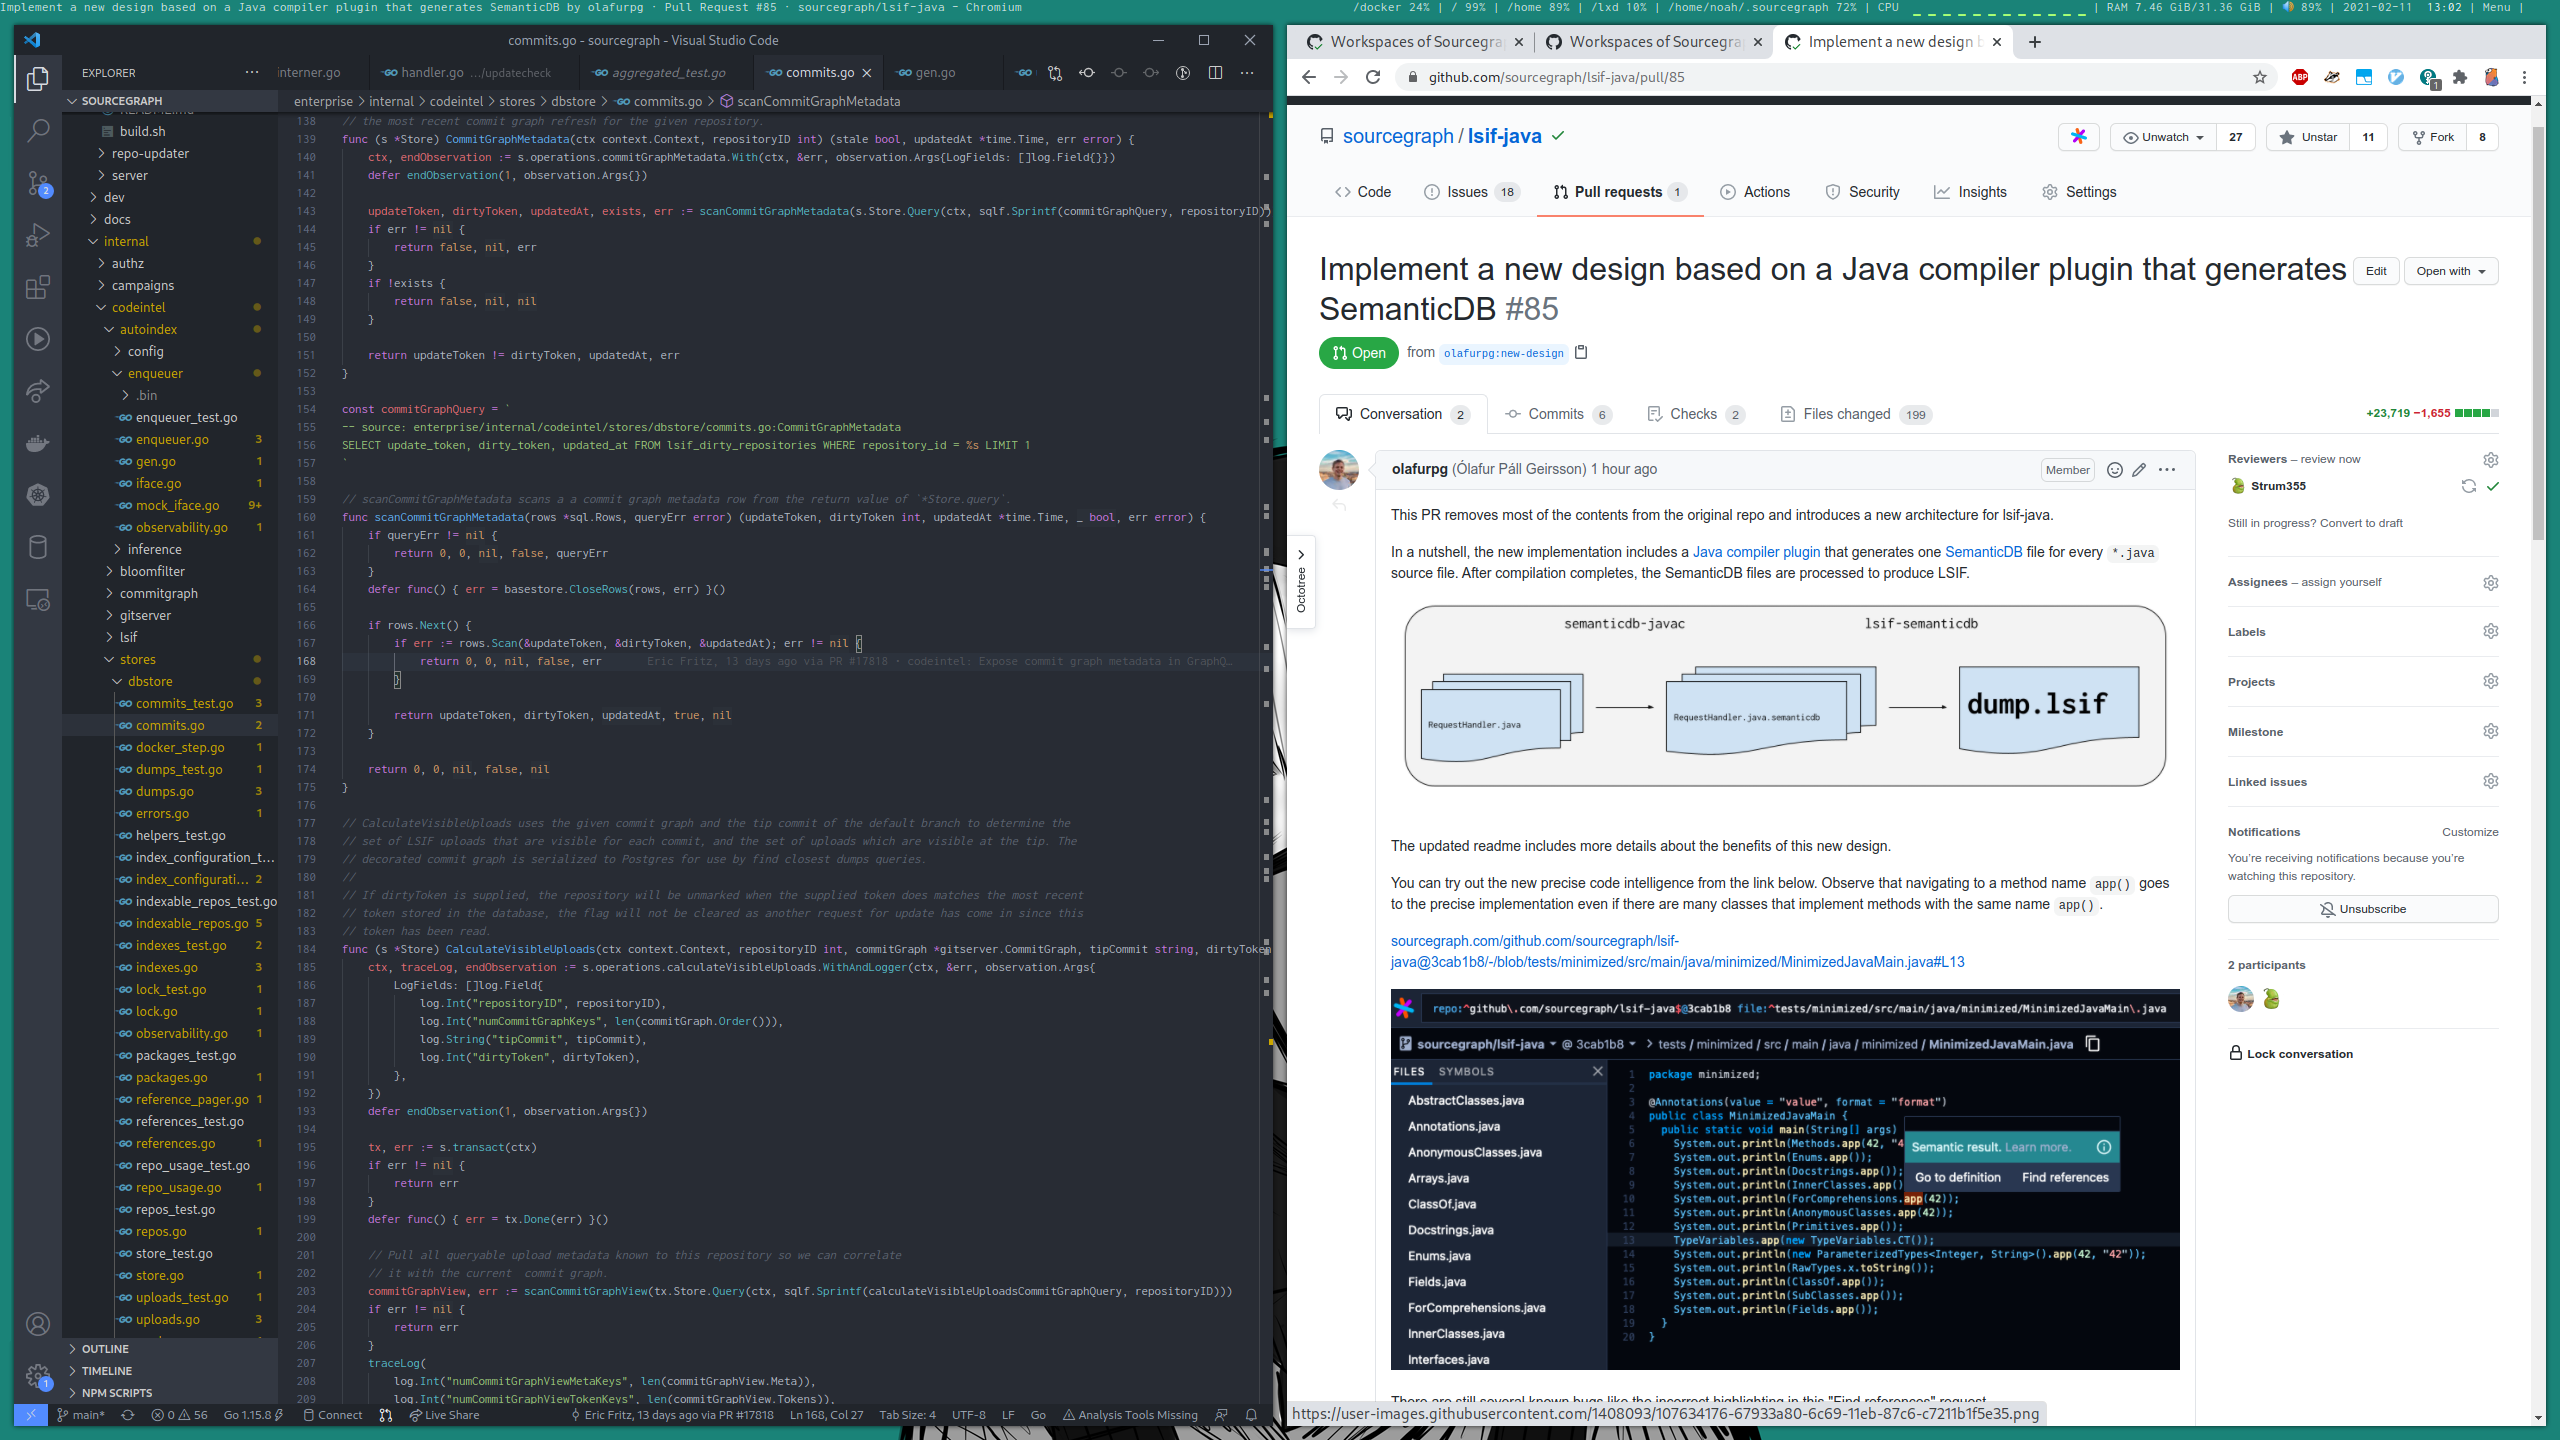Screen dimensions: 2560x1440
Task: Click Edit pull request title button
Action: coord(2376,271)
